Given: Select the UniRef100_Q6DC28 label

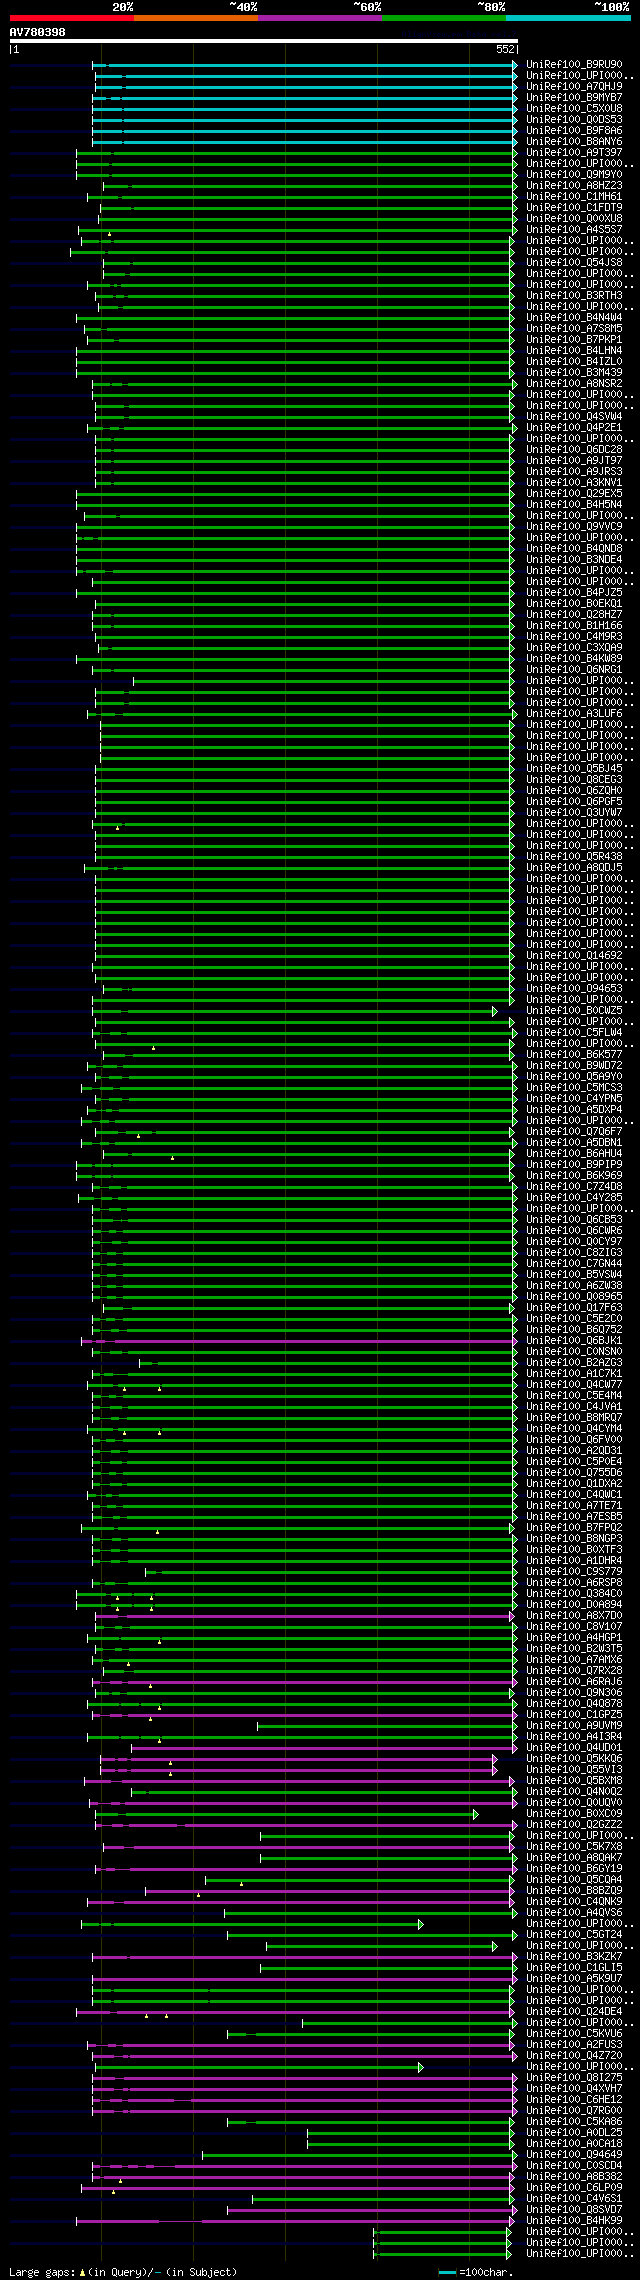Looking at the screenshot, I should click(x=574, y=450).
